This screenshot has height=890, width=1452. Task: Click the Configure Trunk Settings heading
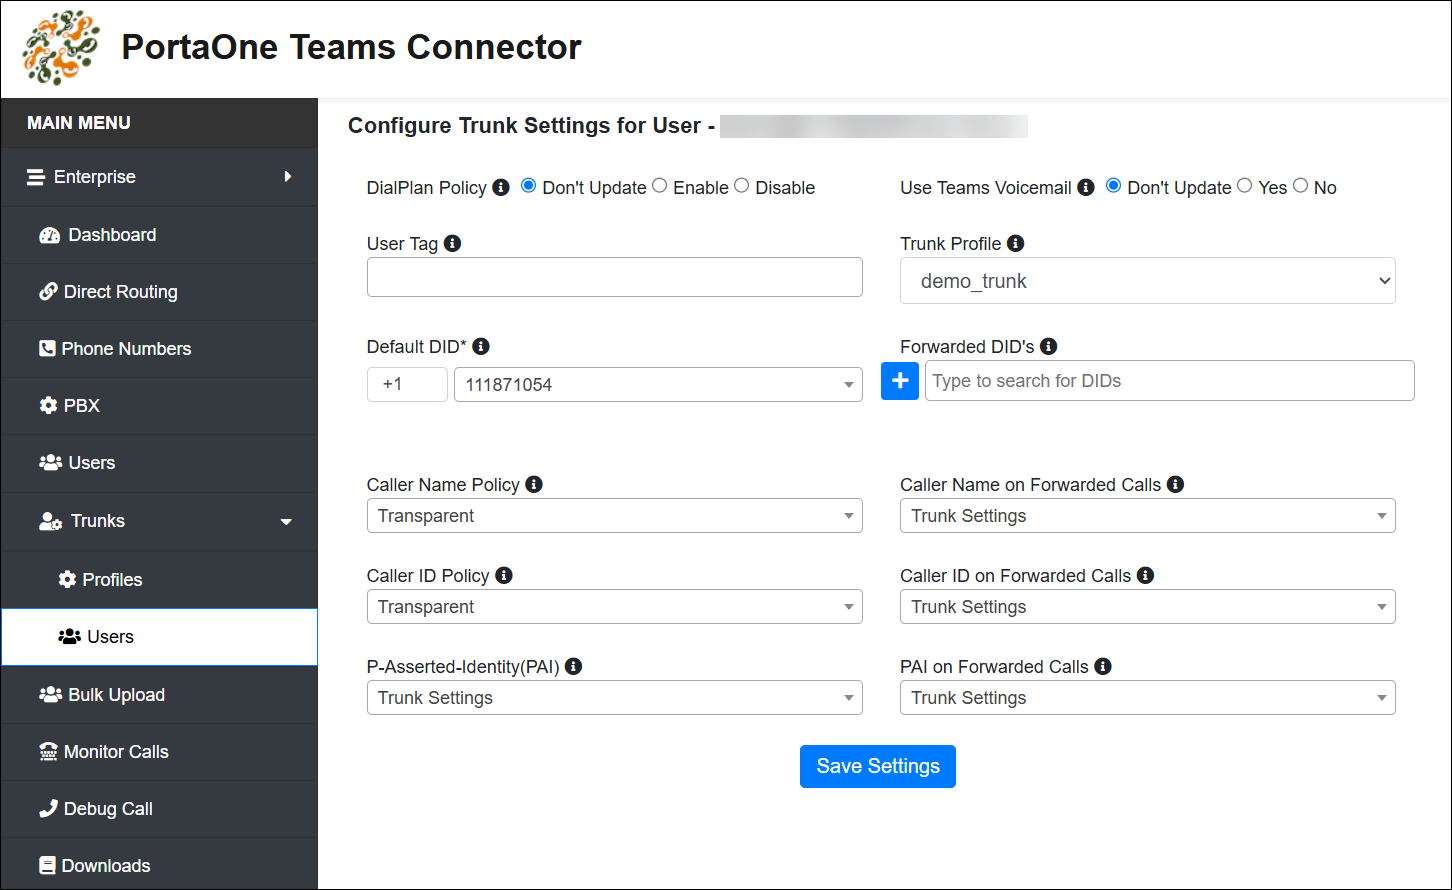[x=531, y=126]
